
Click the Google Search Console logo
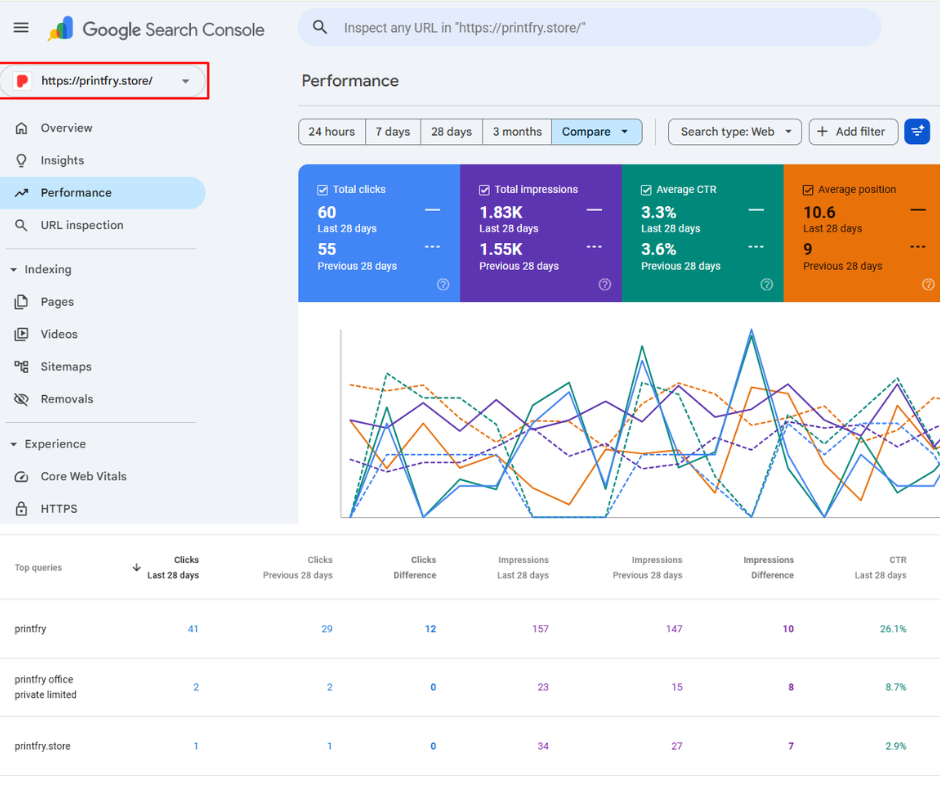click(x=156, y=29)
